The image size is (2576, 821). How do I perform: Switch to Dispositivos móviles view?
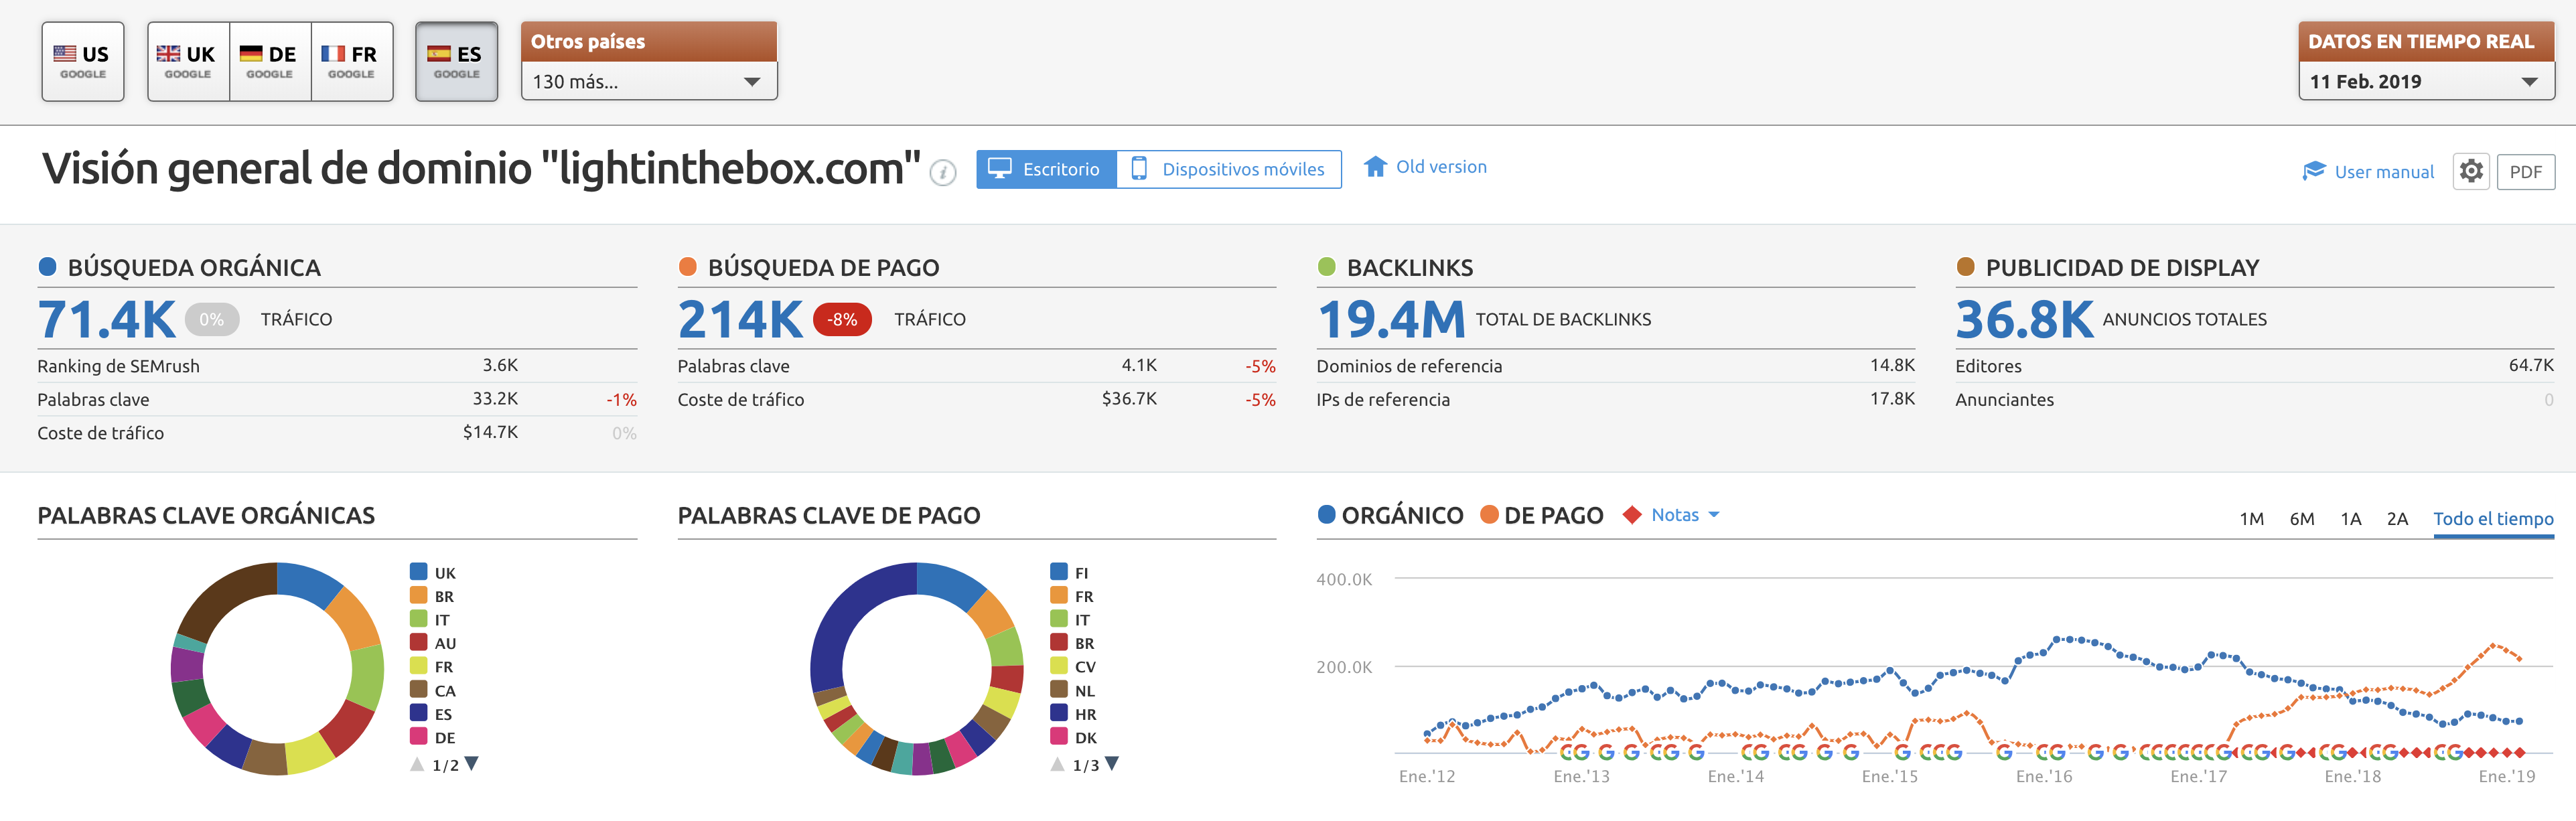[1229, 169]
